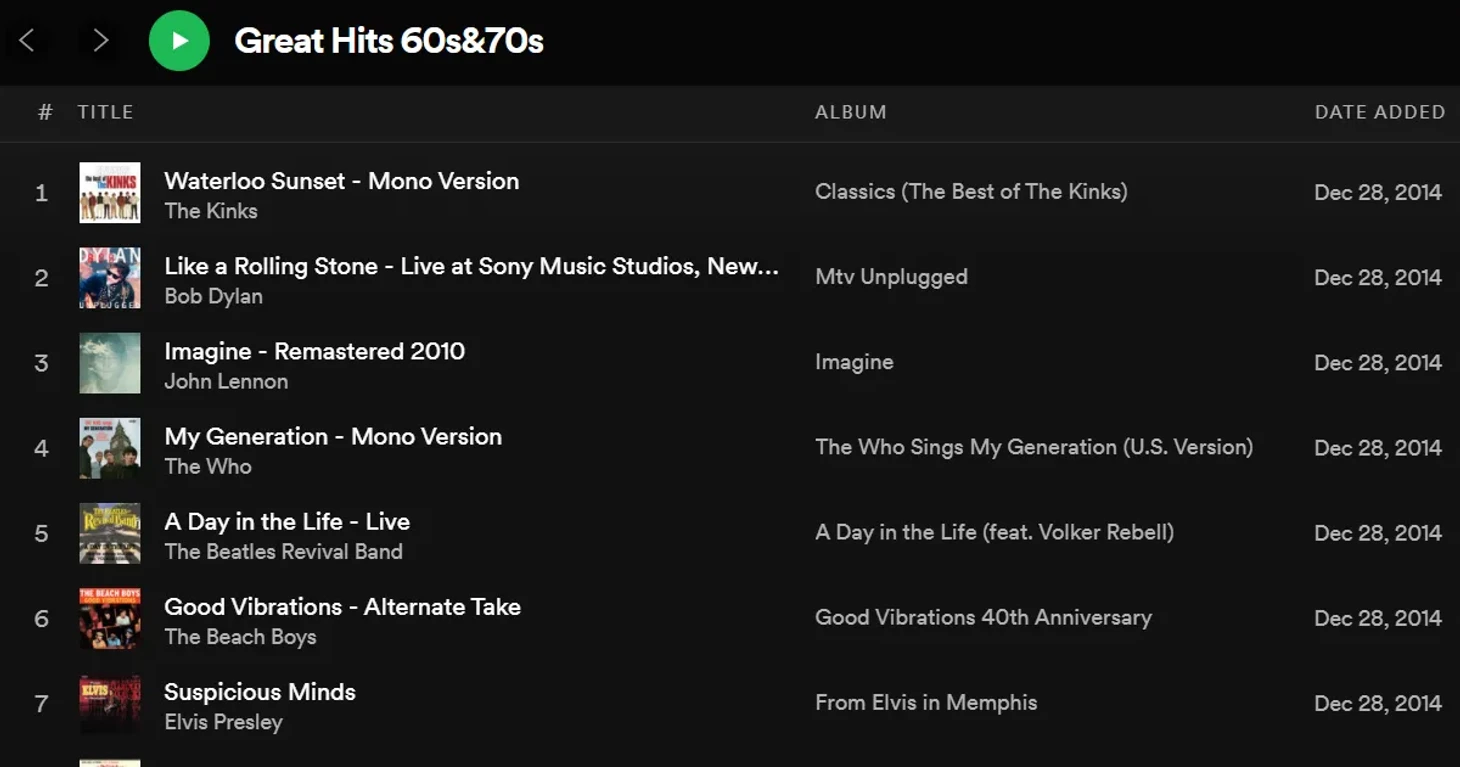Image resolution: width=1460 pixels, height=767 pixels.
Task: Click the date added for Waterloo Sunset
Action: point(1378,193)
